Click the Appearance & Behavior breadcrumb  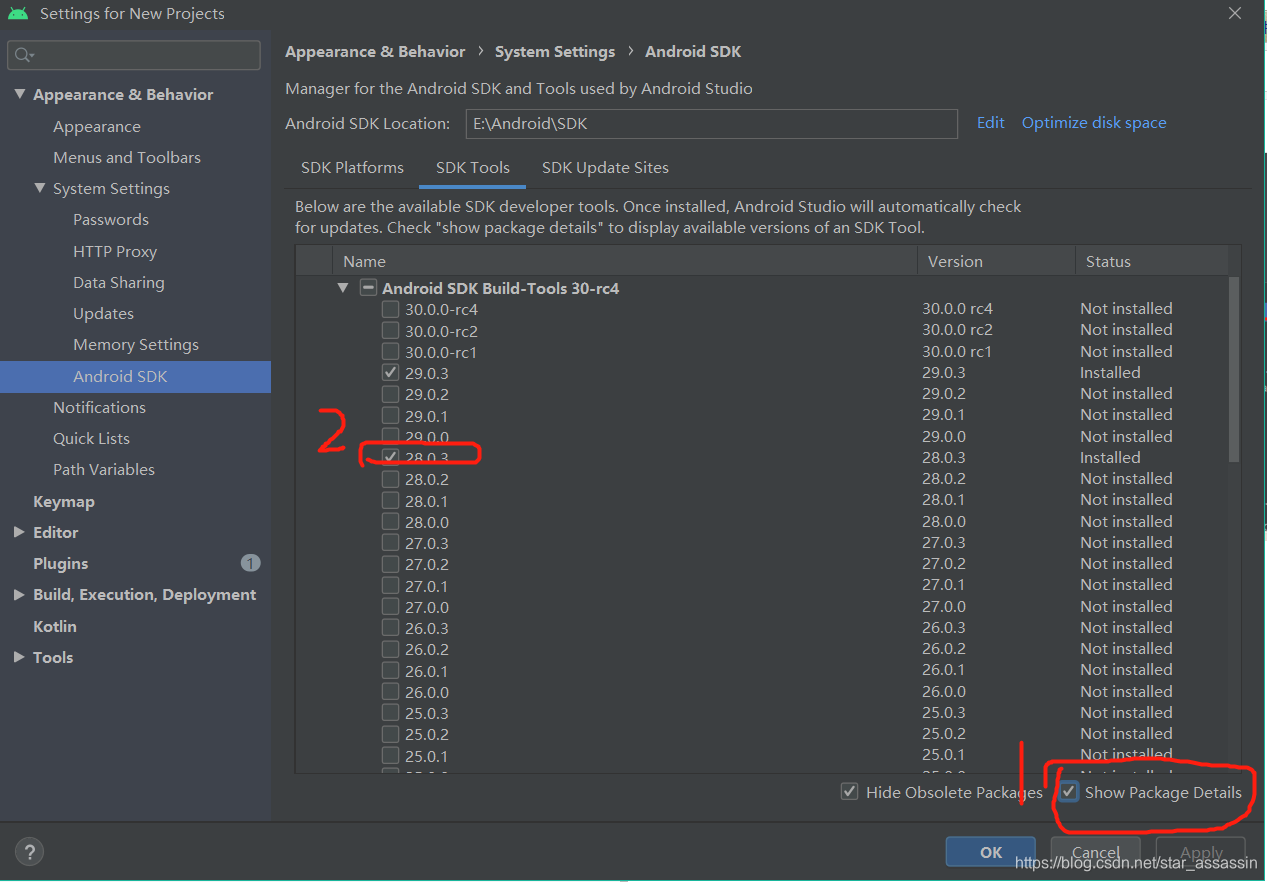[x=375, y=51]
